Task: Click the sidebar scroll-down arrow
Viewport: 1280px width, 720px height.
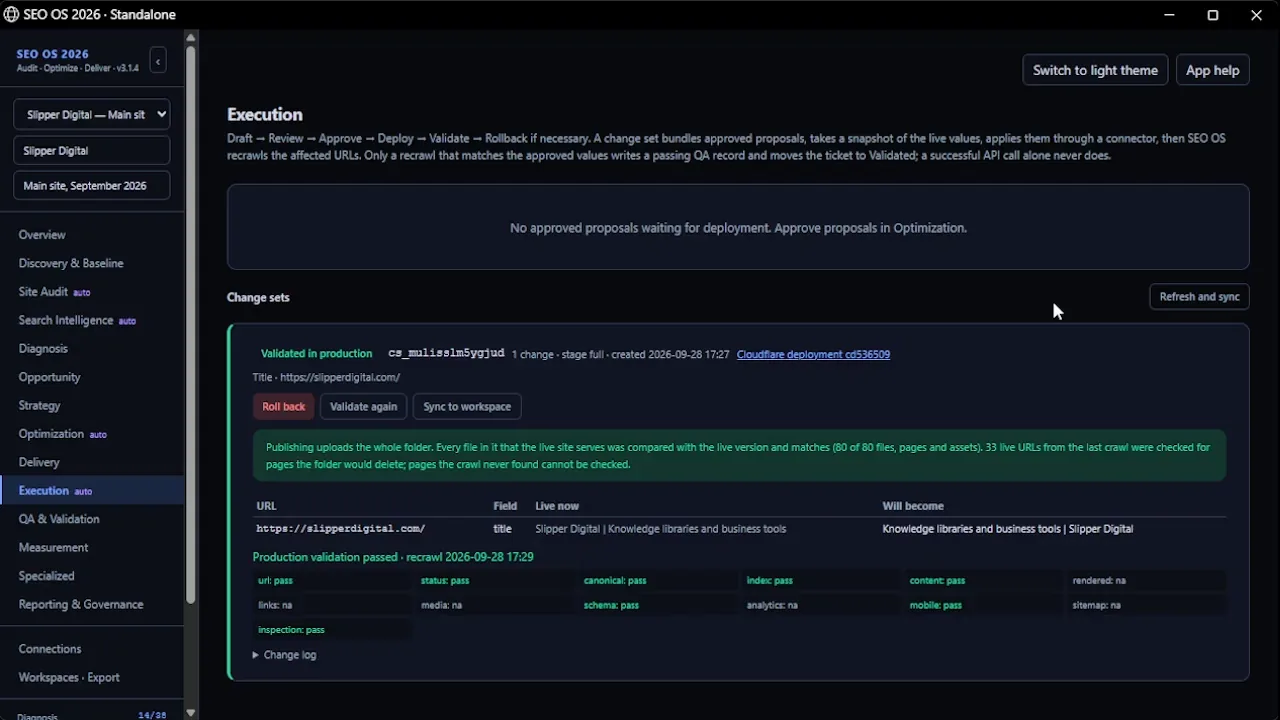Action: (x=191, y=713)
